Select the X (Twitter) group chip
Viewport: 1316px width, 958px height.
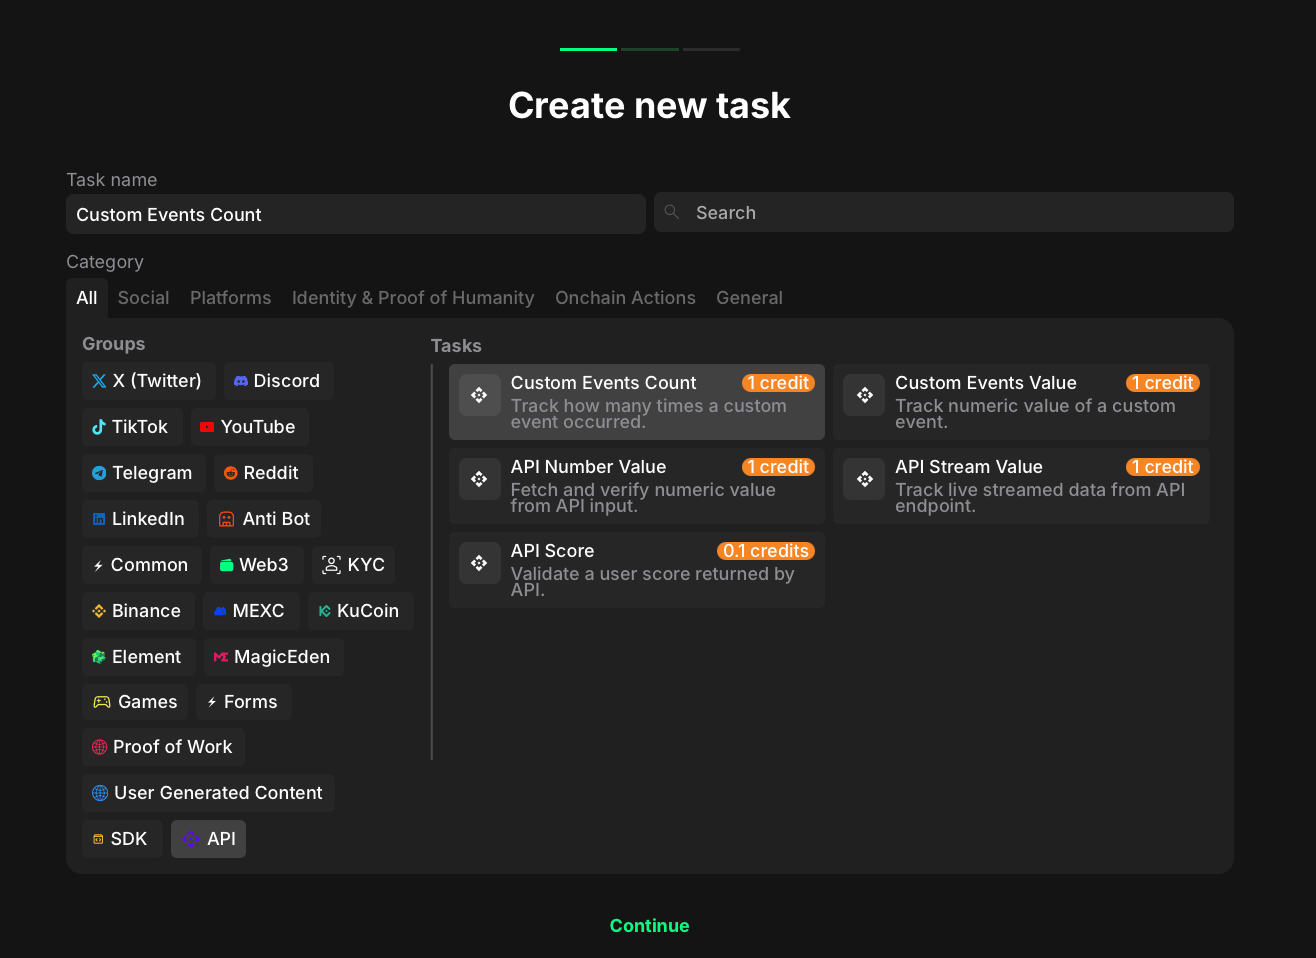(148, 381)
